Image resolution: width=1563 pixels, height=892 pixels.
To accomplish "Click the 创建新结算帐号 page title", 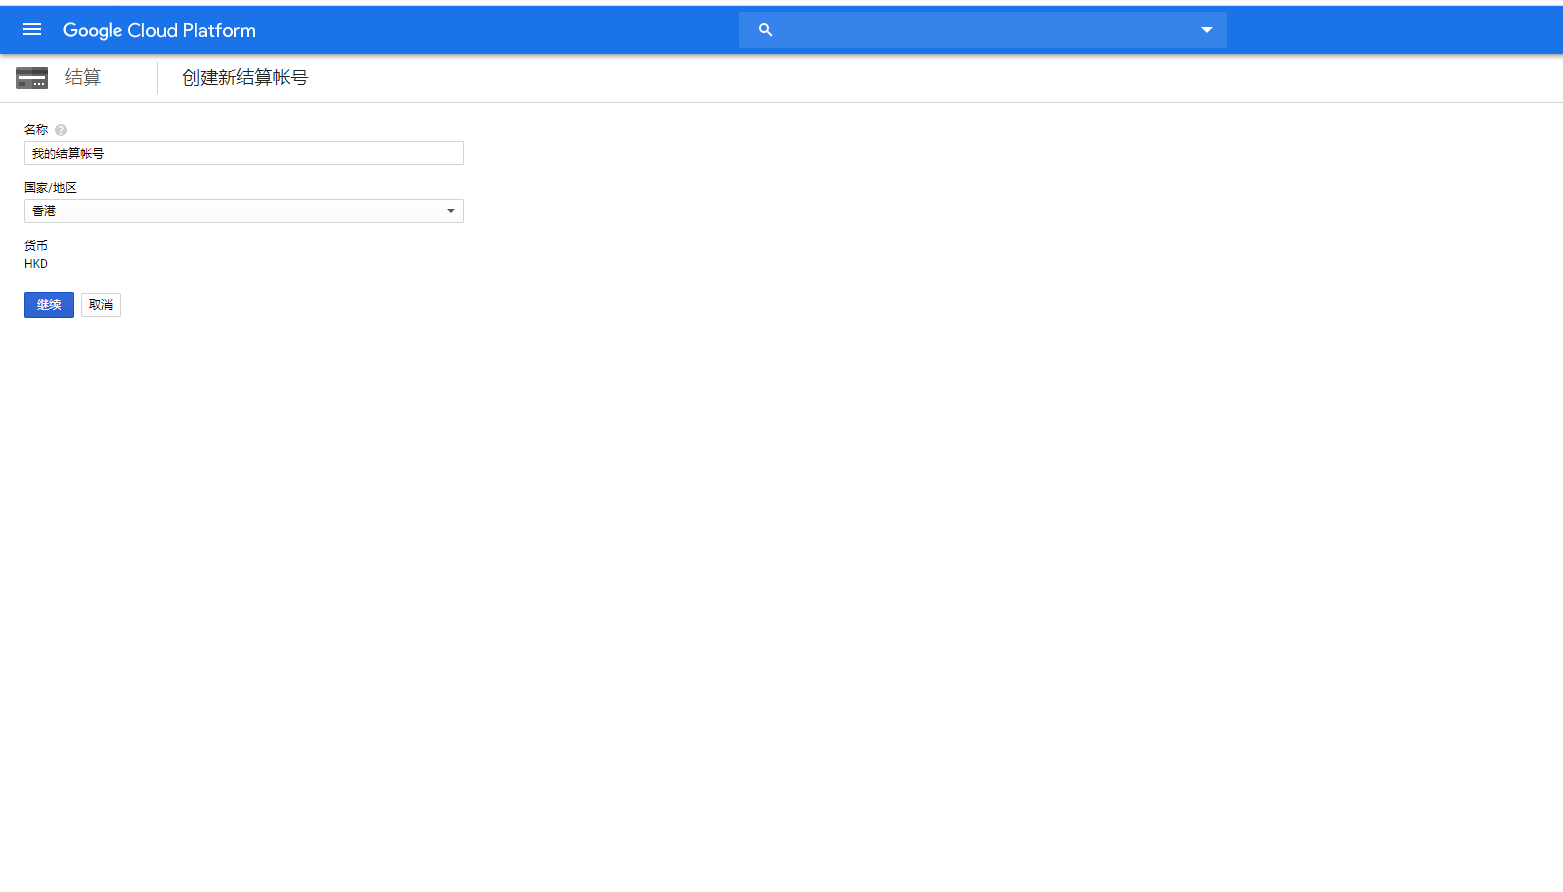I will click(x=245, y=78).
